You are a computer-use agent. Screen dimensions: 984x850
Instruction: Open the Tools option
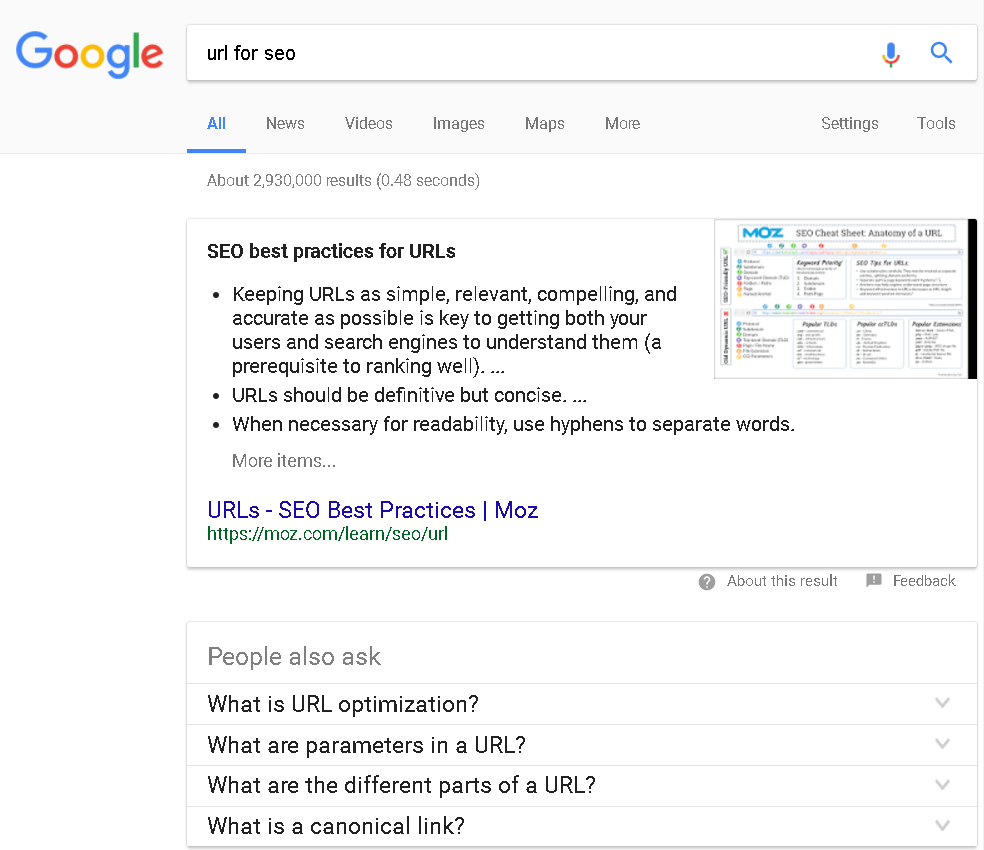tap(936, 123)
